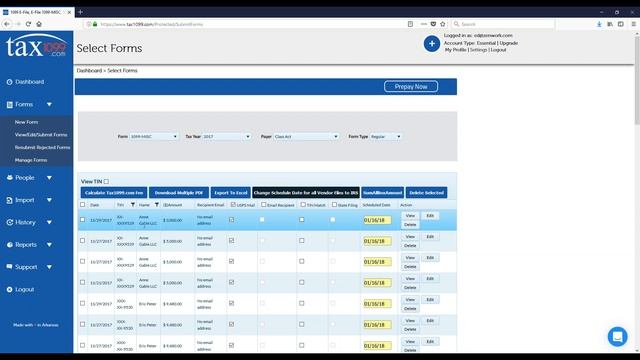640x360 pixels.
Task: Click the Delete Selected button
Action: [x=427, y=193]
